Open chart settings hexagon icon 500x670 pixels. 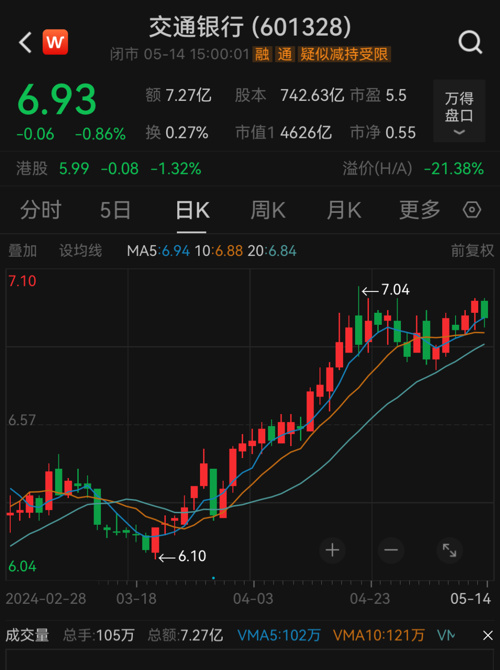click(x=472, y=210)
